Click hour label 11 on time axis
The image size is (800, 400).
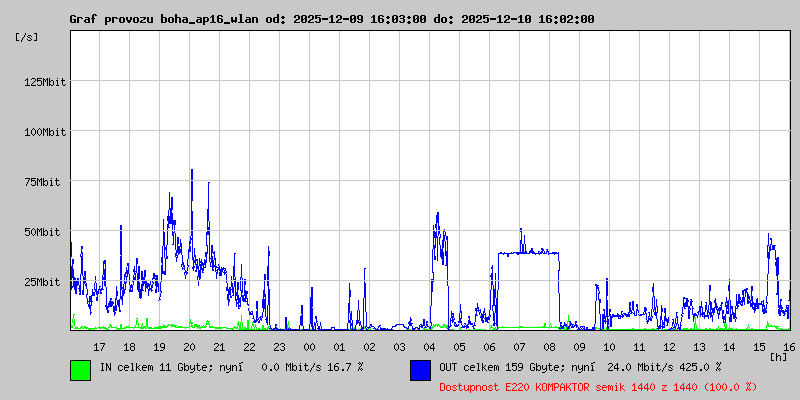(x=639, y=347)
